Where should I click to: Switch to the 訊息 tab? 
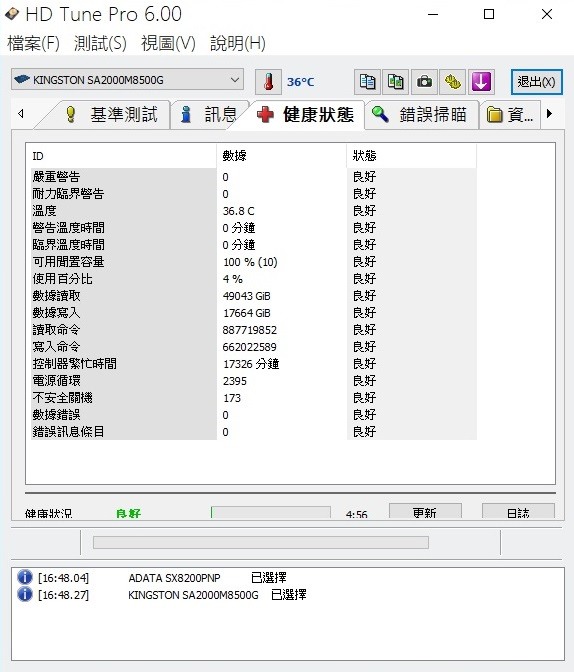click(209, 114)
